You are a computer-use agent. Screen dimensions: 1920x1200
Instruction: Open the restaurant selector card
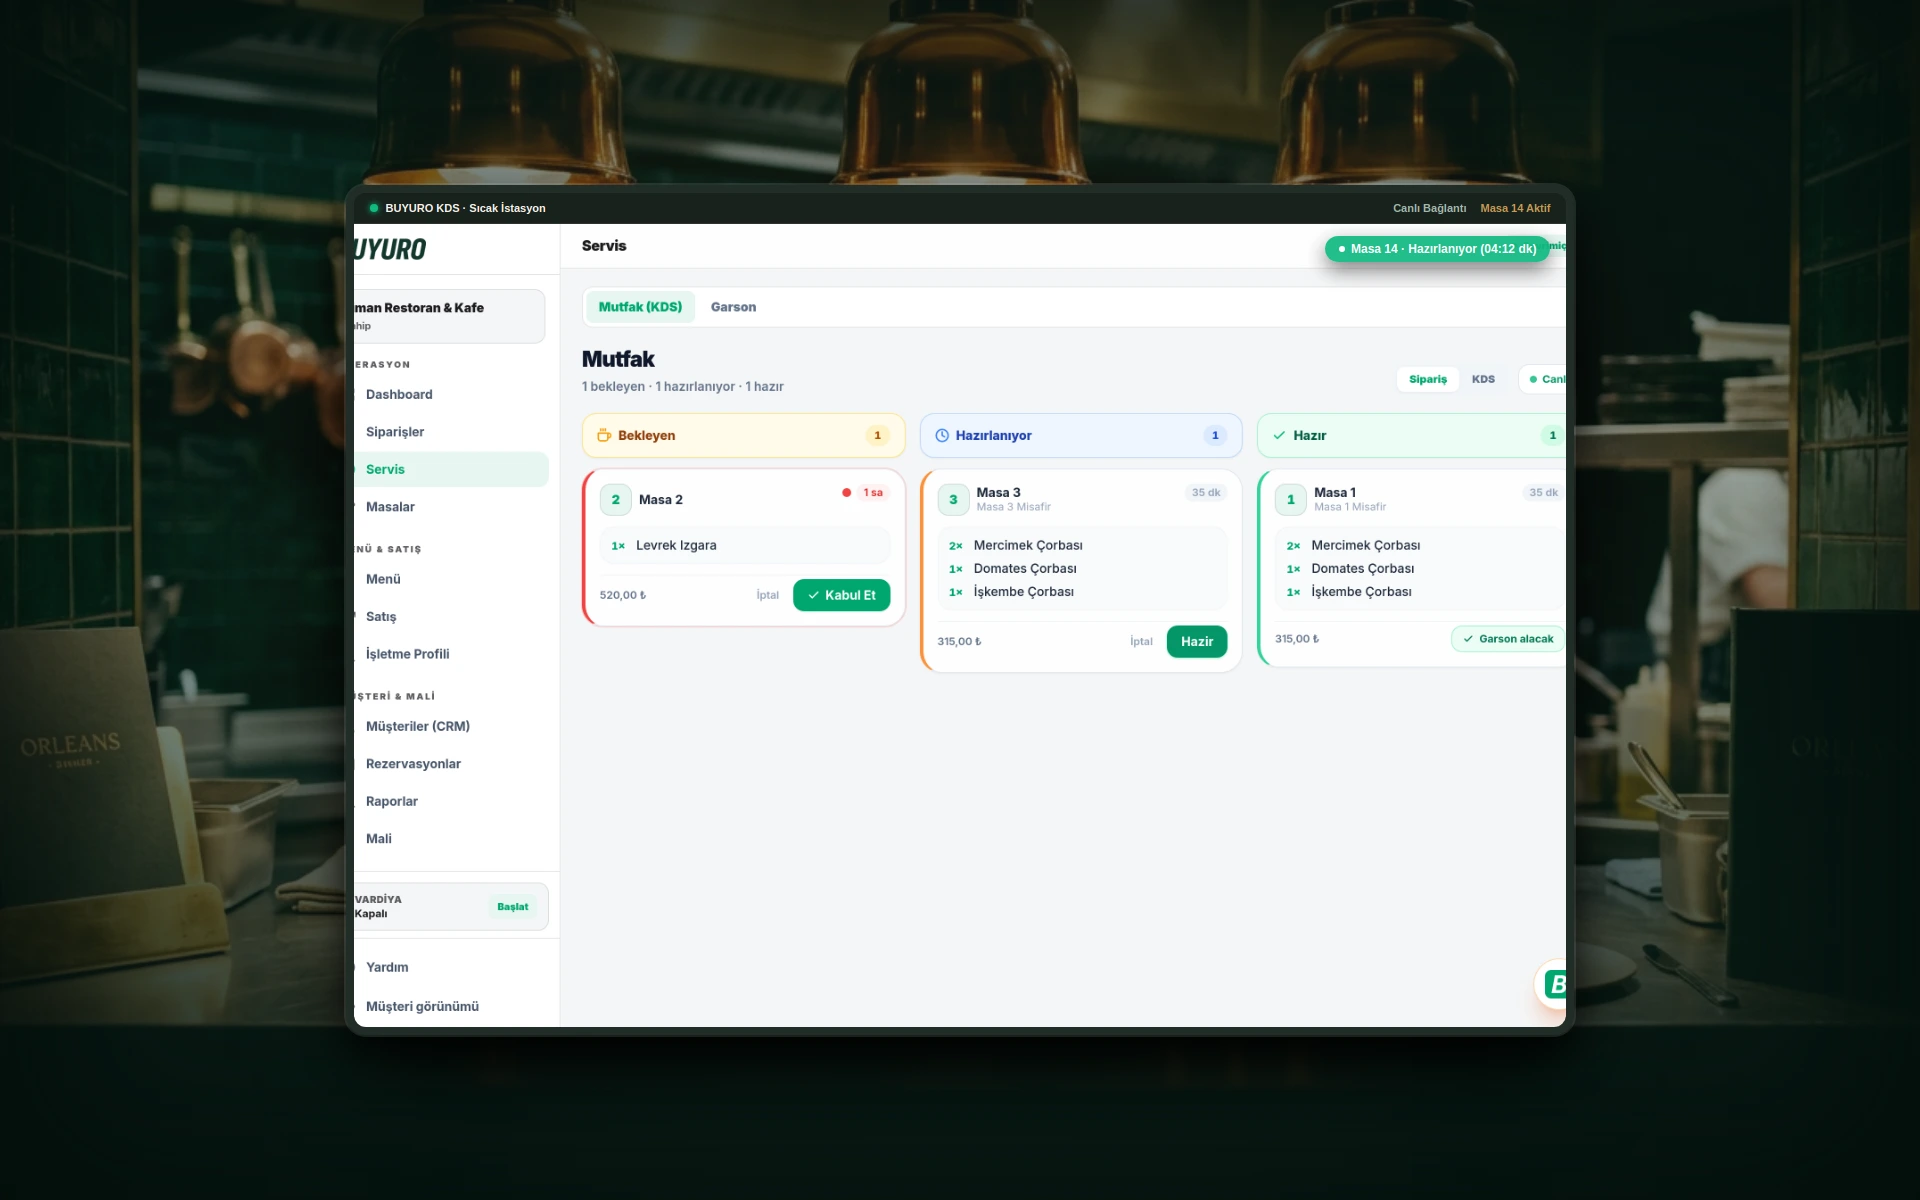(449, 316)
